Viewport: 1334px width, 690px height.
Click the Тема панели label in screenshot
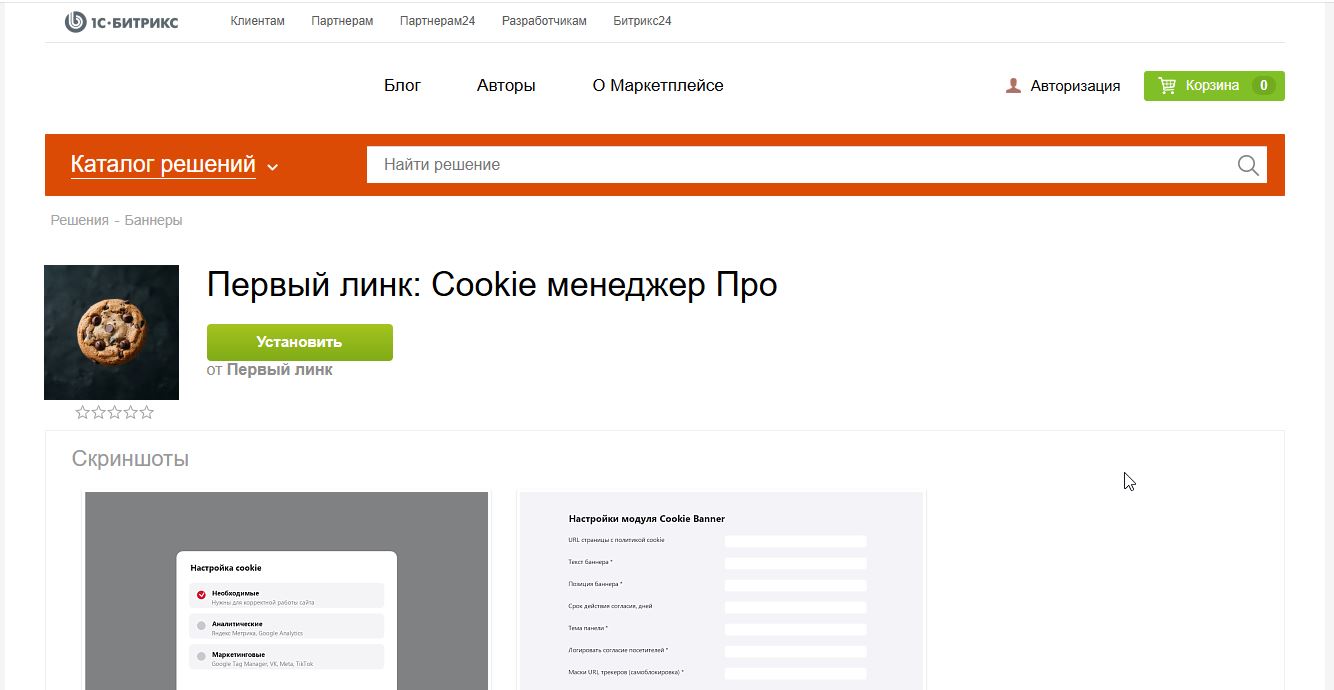click(x=588, y=628)
